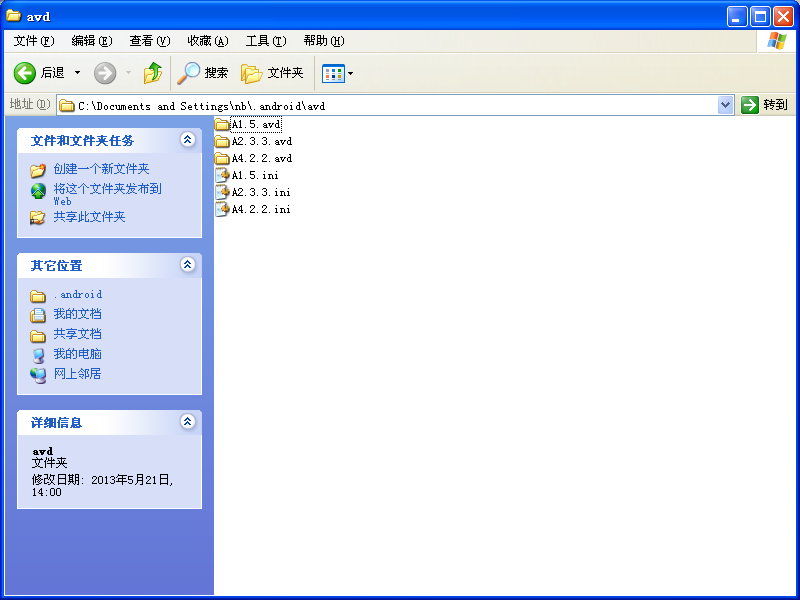Image resolution: width=800 pixels, height=600 pixels.
Task: Click the publish to Web globe icon
Action: [x=38, y=191]
